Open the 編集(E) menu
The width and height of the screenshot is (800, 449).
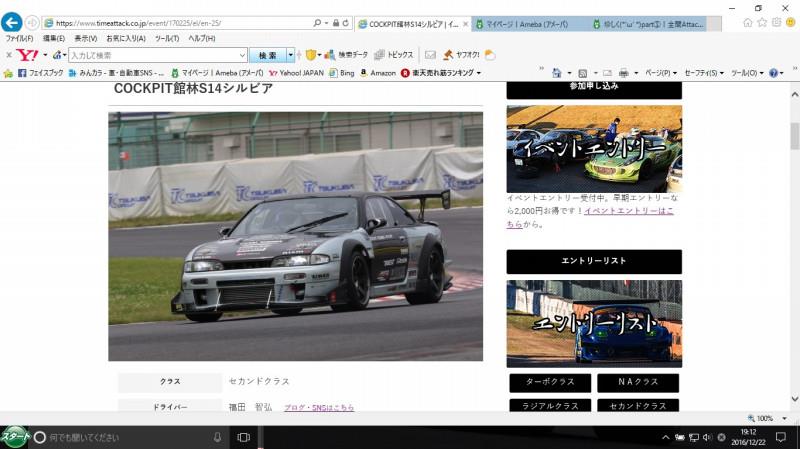click(x=54, y=38)
